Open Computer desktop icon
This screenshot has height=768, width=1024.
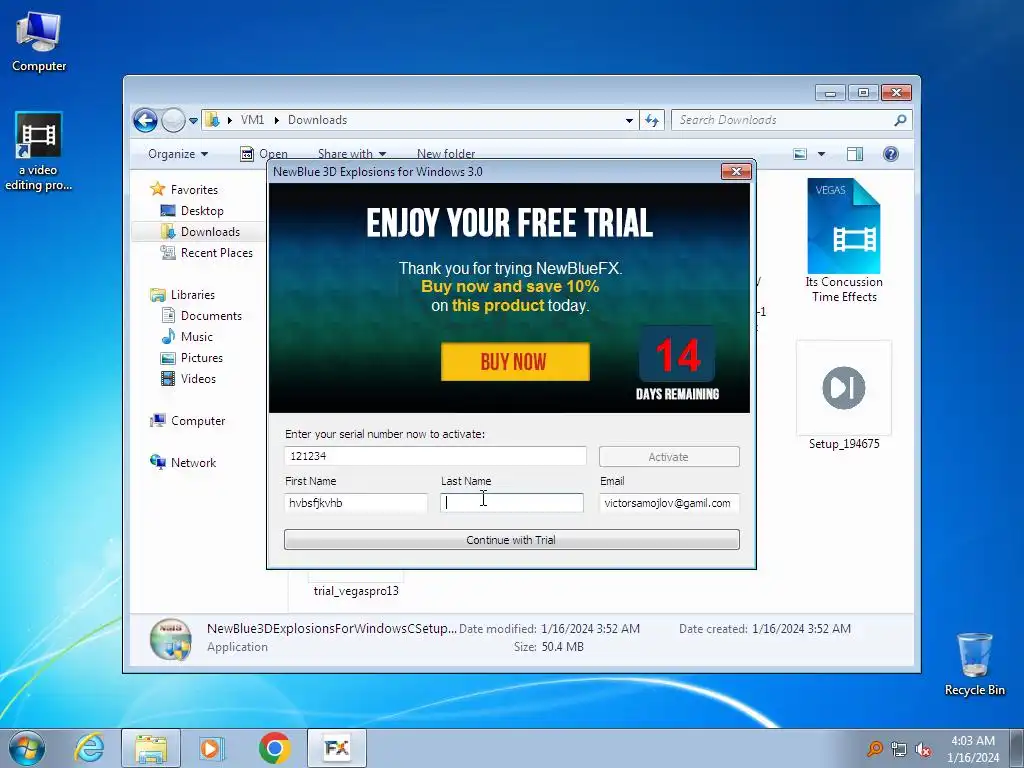(x=39, y=40)
